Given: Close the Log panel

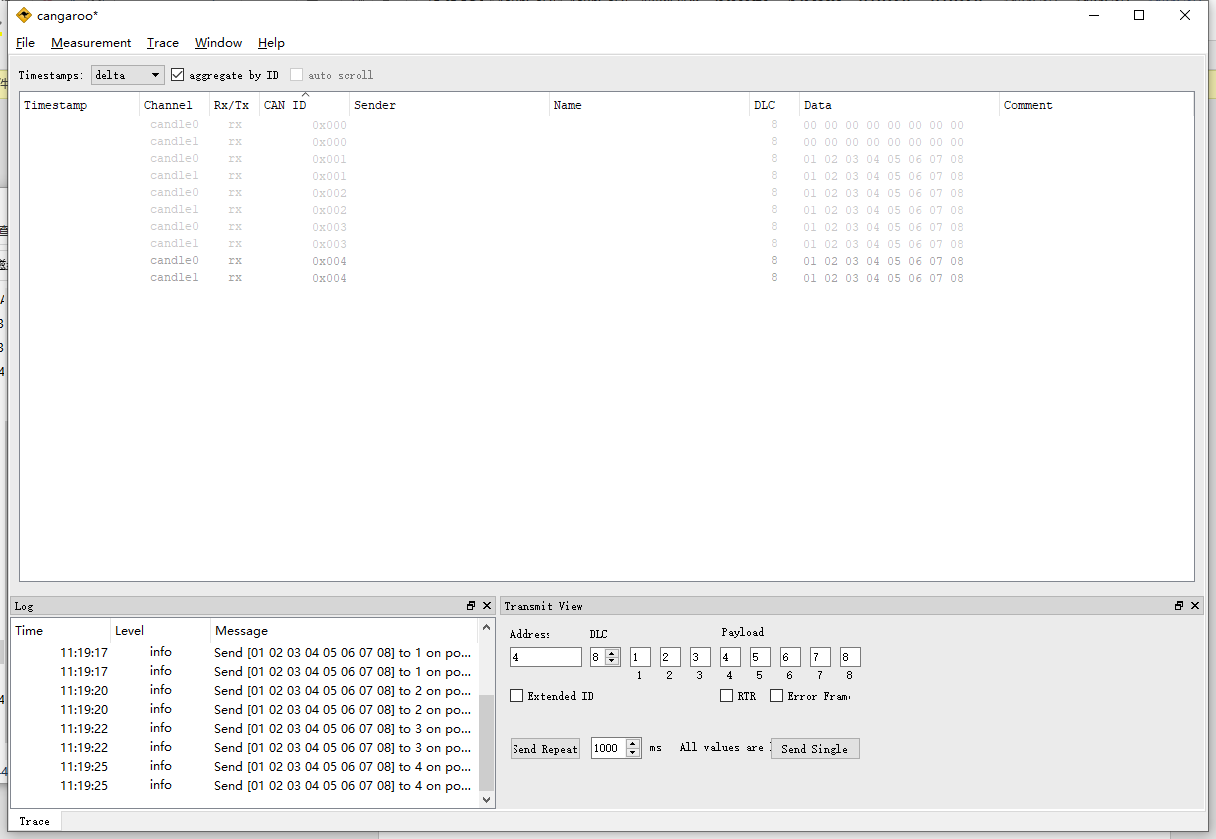Looking at the screenshot, I should [487, 606].
